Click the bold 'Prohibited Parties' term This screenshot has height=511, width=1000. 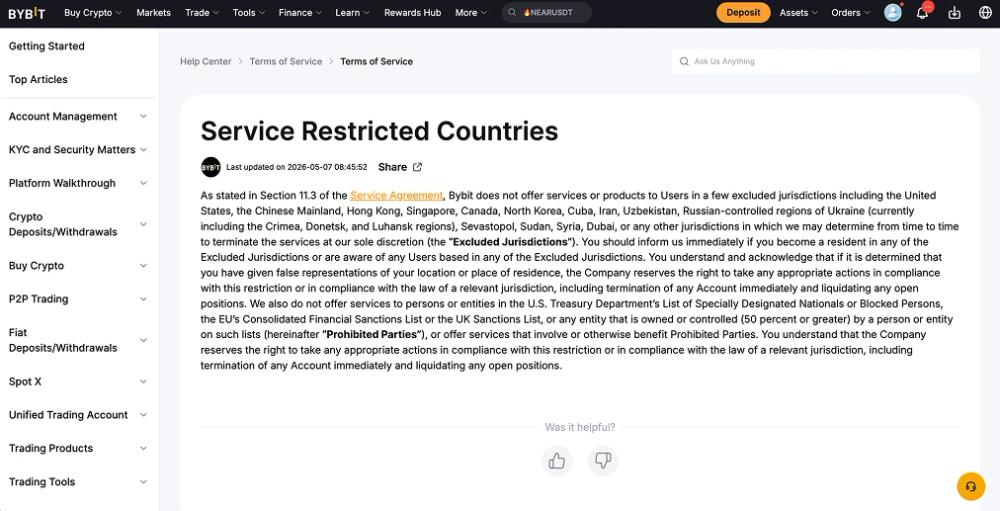click(372, 335)
